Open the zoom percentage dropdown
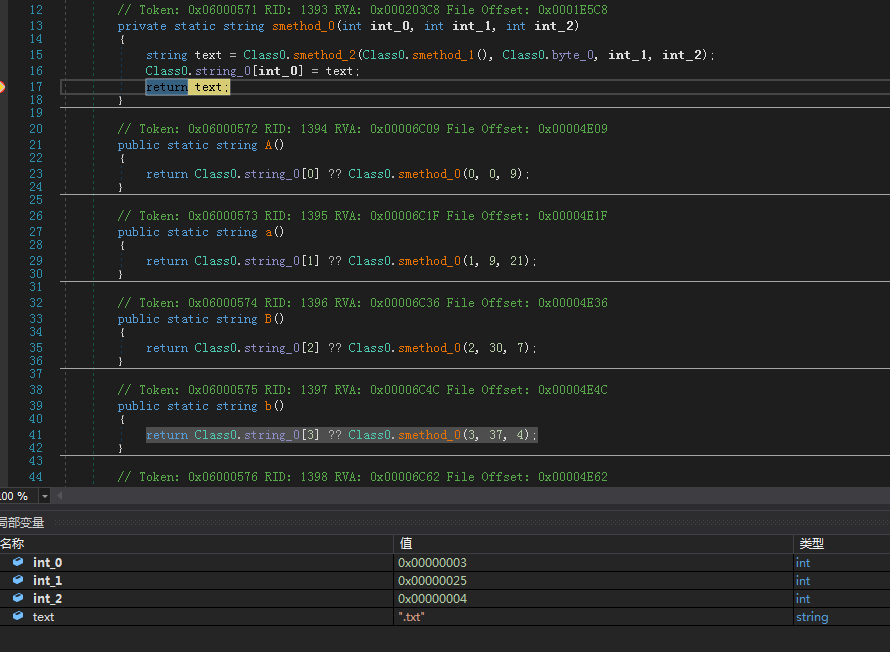This screenshot has width=890, height=652. click(44, 496)
